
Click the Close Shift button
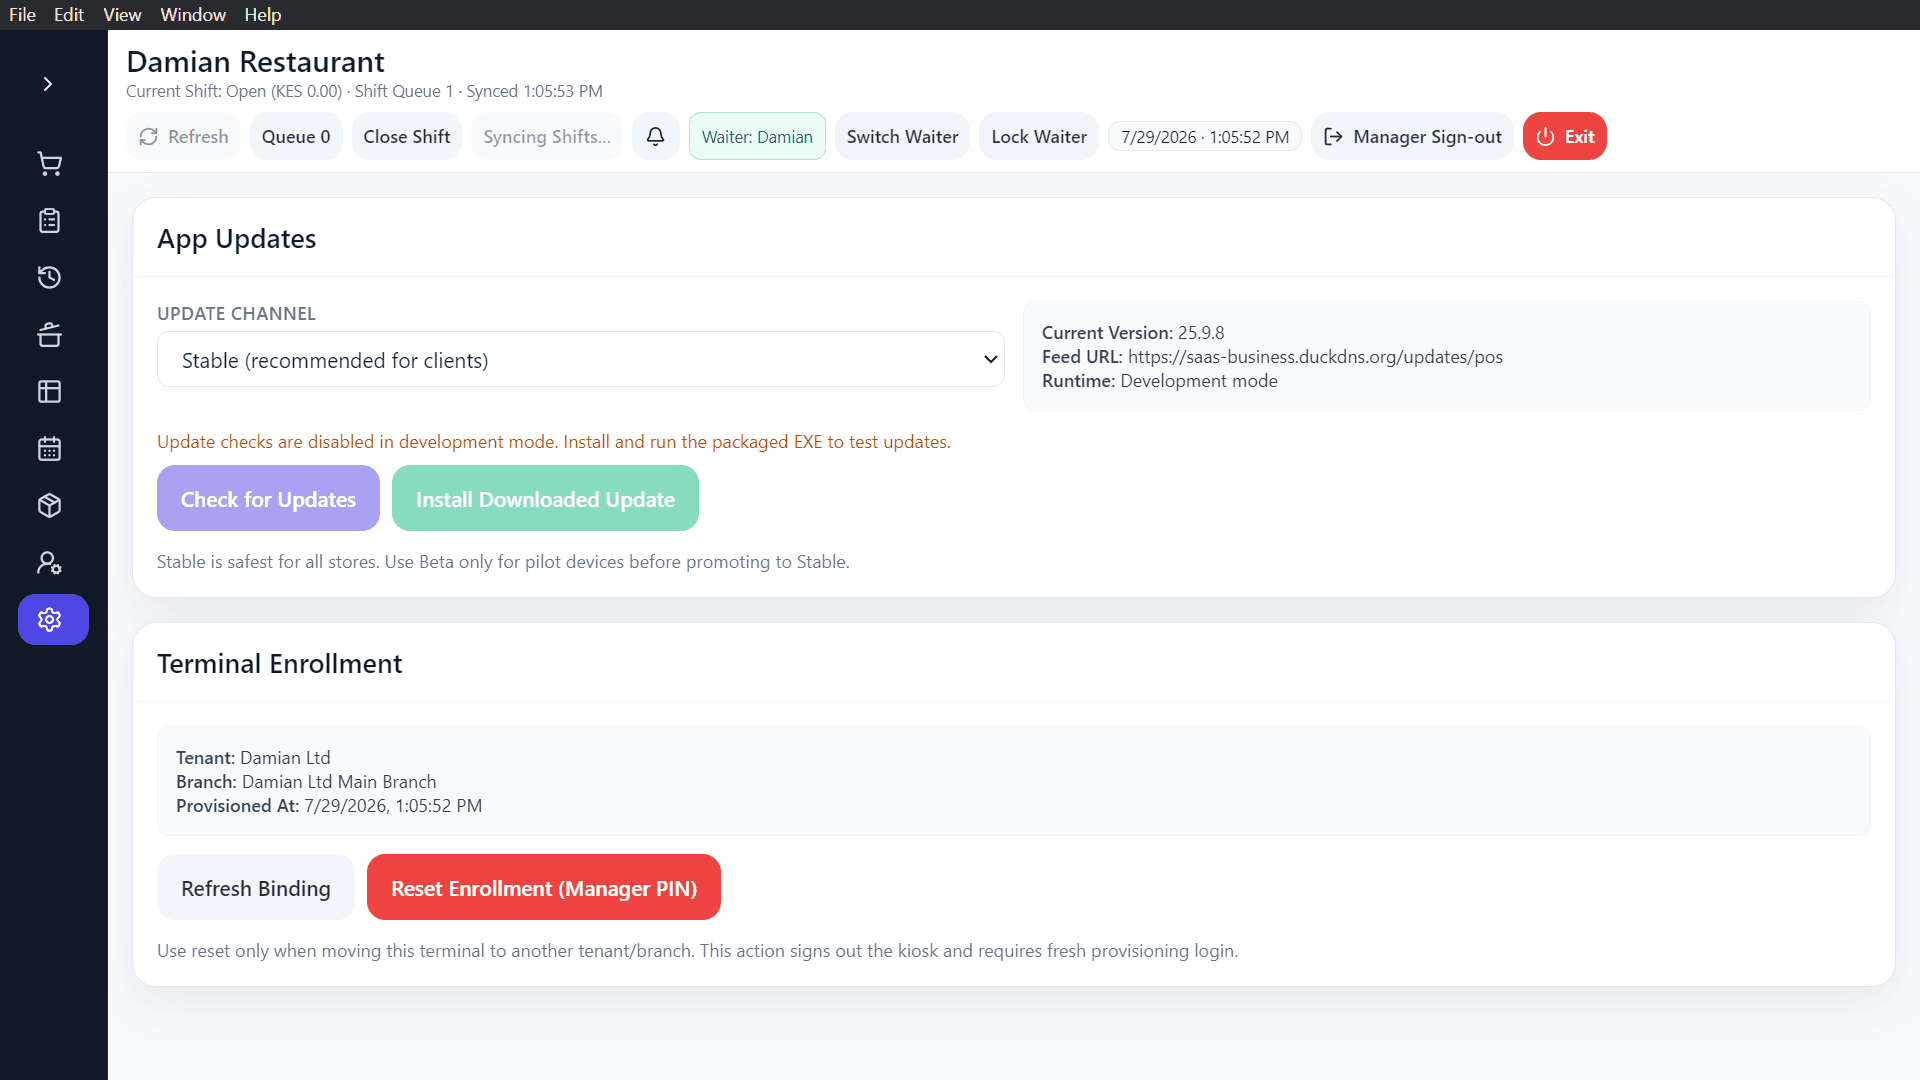coord(407,136)
